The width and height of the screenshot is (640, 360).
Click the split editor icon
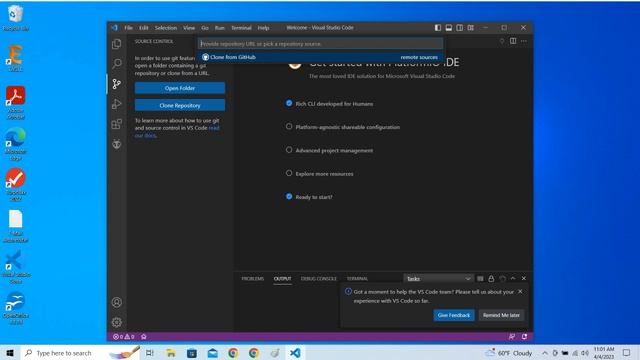click(x=513, y=41)
